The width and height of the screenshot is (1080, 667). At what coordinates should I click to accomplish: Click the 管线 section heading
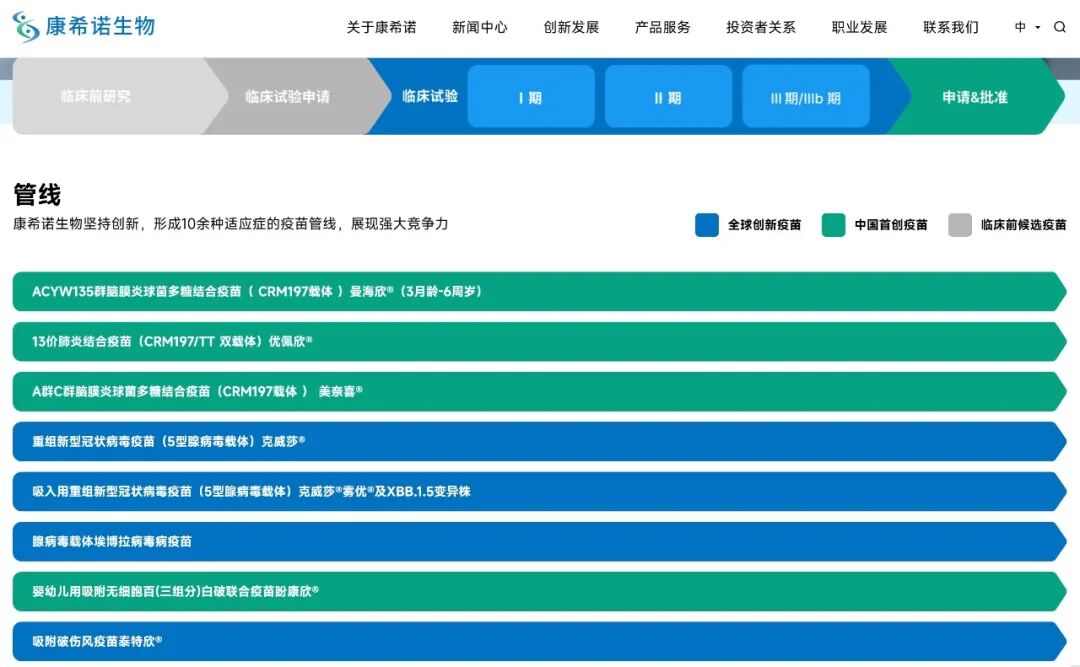point(37,194)
